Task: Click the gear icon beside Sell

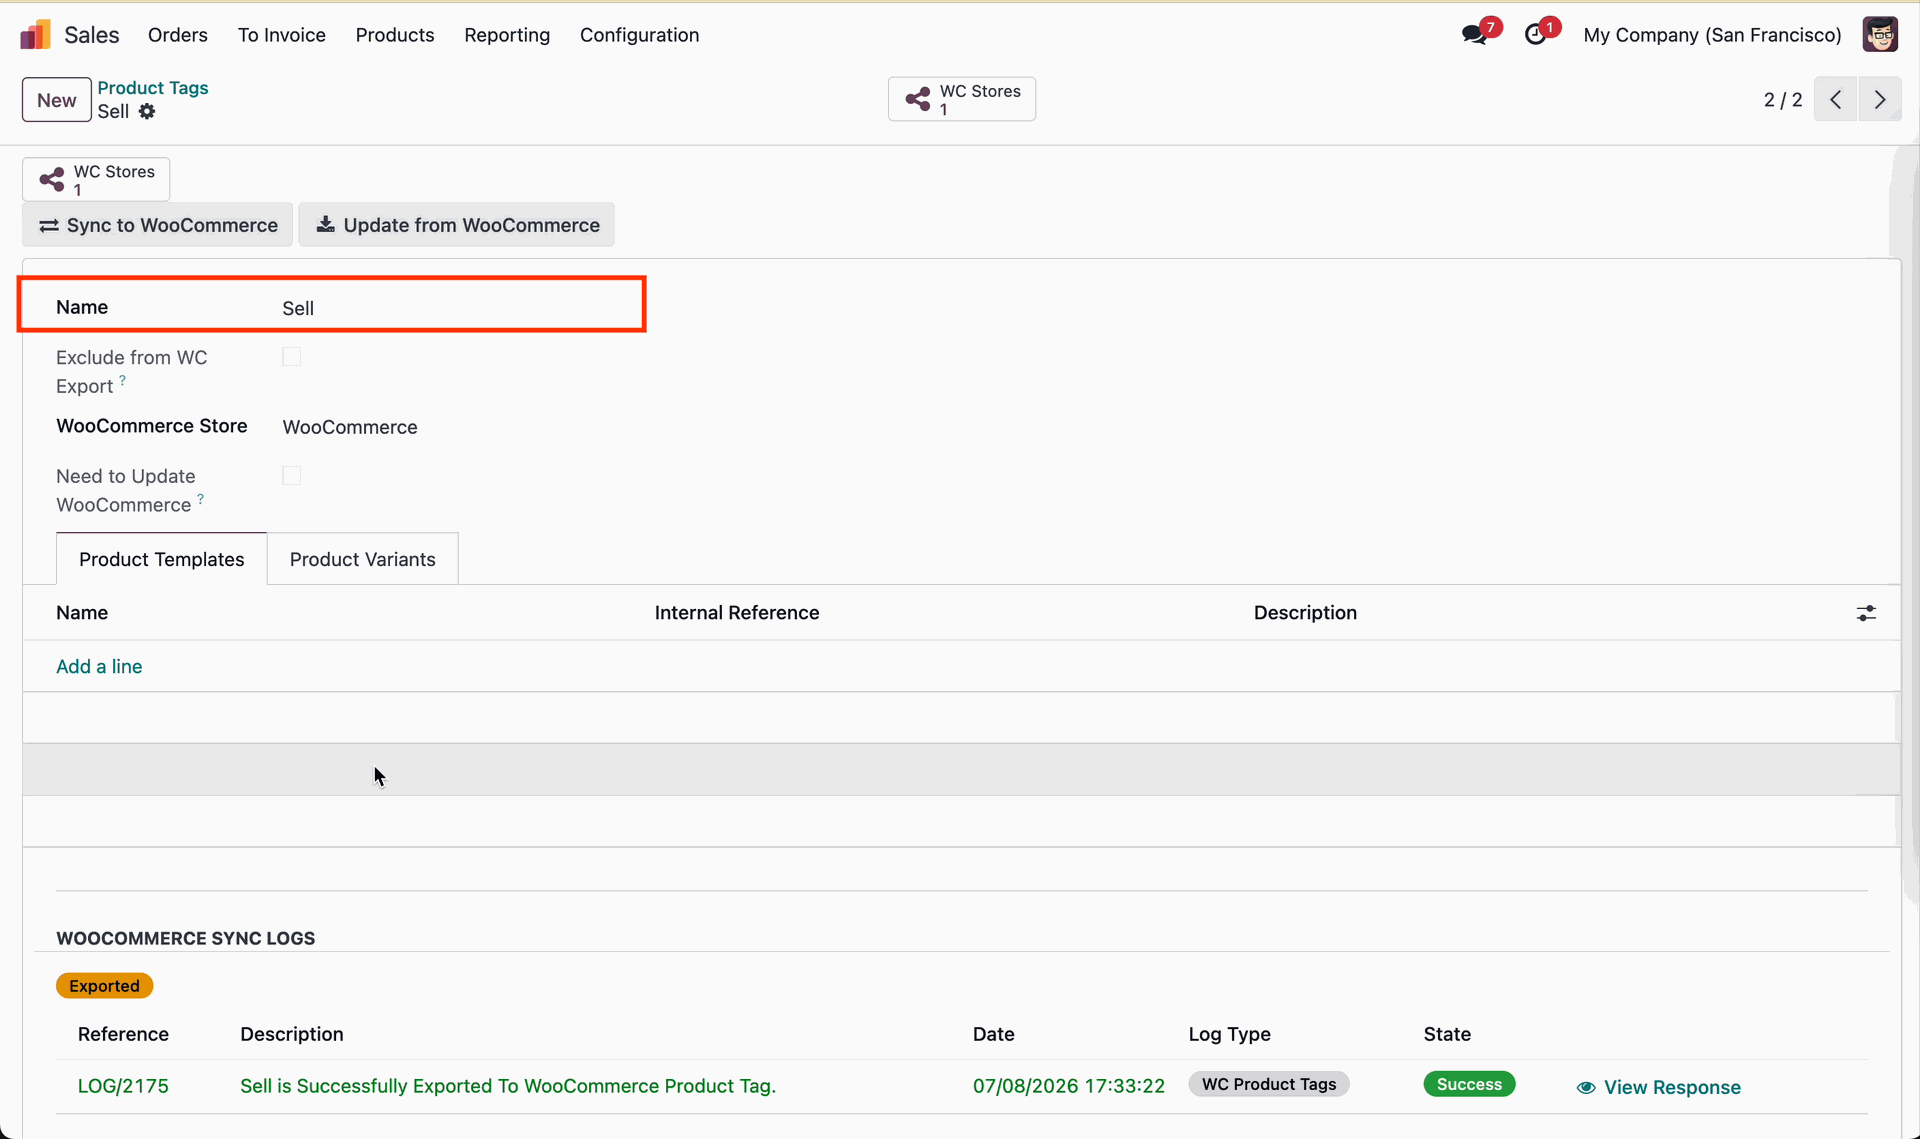Action: click(x=147, y=111)
